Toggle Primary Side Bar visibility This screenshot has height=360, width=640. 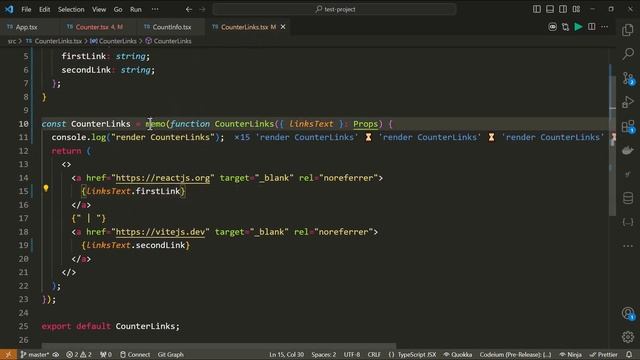point(537,9)
